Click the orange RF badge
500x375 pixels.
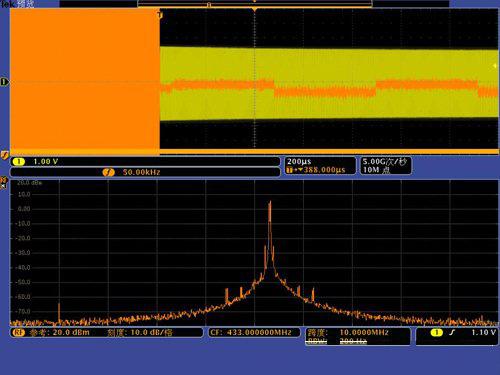click(x=18, y=332)
